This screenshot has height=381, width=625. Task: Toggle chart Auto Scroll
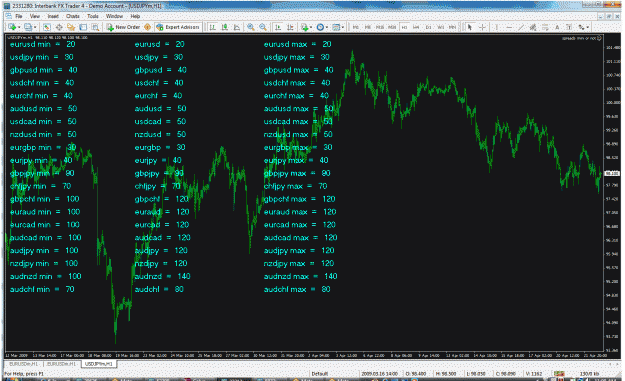pos(278,27)
